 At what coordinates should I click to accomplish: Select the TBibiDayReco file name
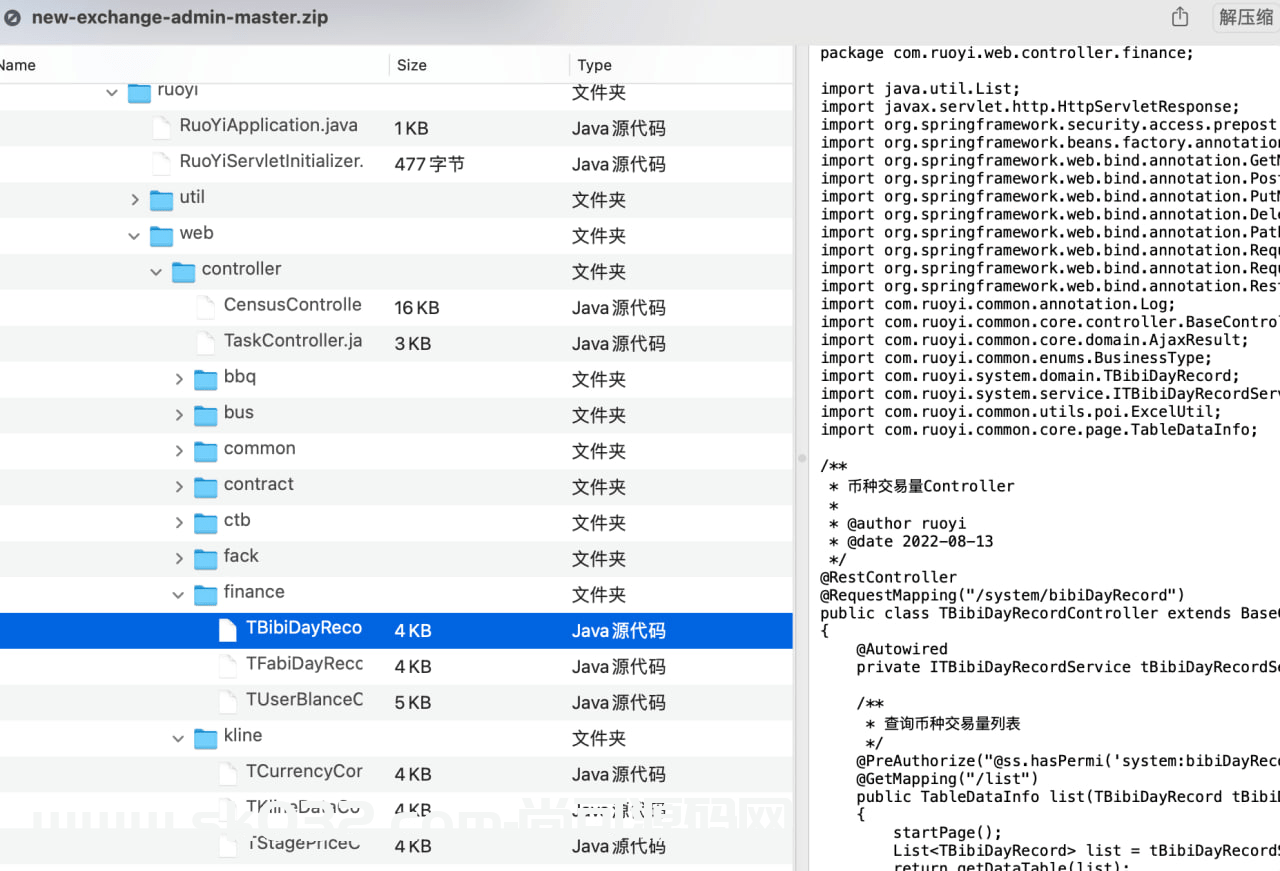coord(304,628)
